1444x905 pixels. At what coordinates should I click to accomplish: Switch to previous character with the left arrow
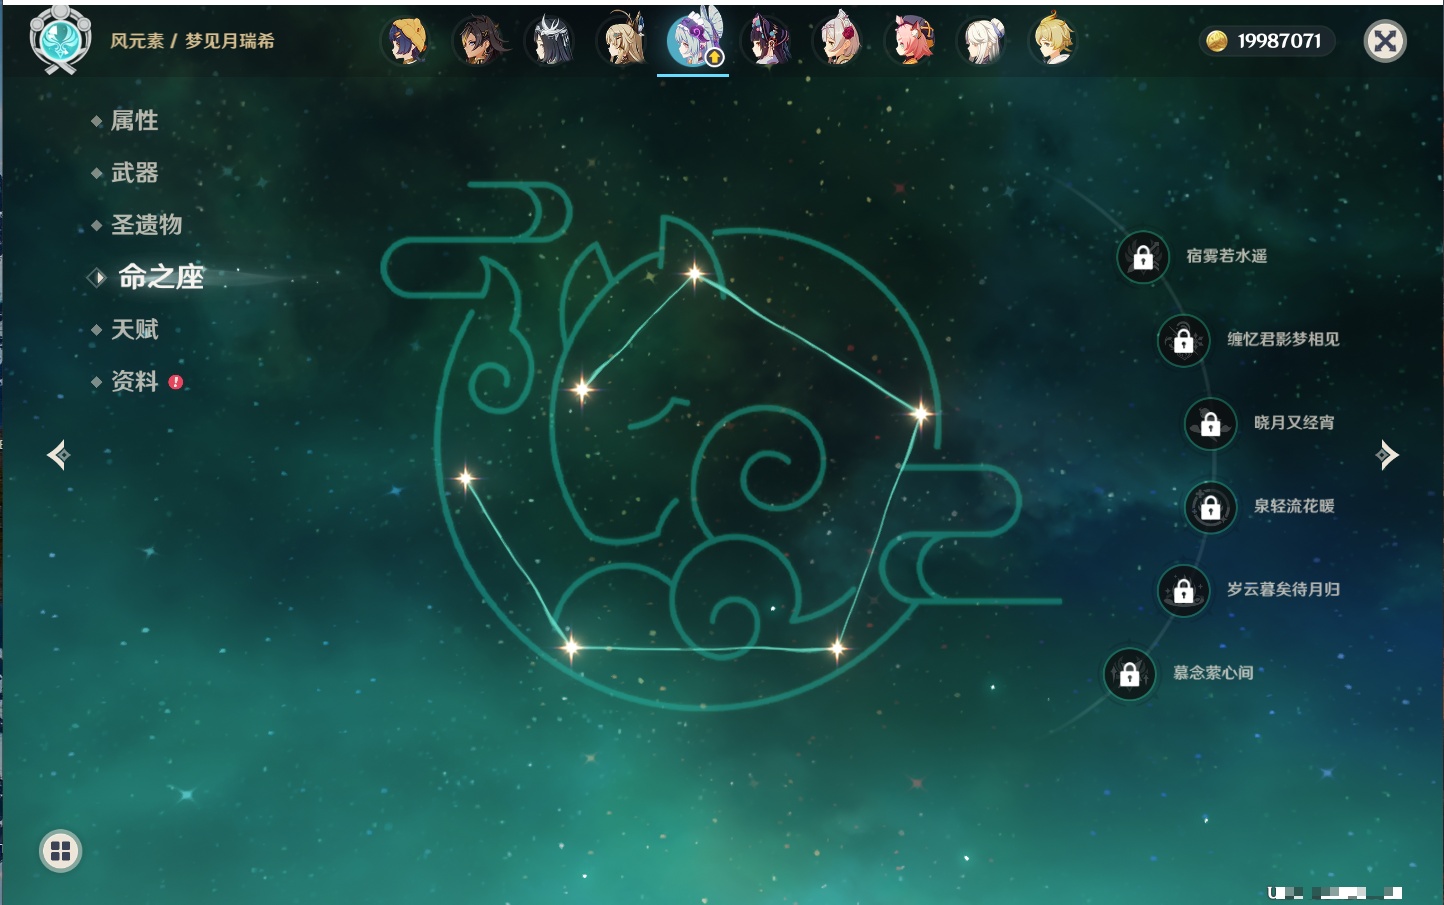coord(58,455)
